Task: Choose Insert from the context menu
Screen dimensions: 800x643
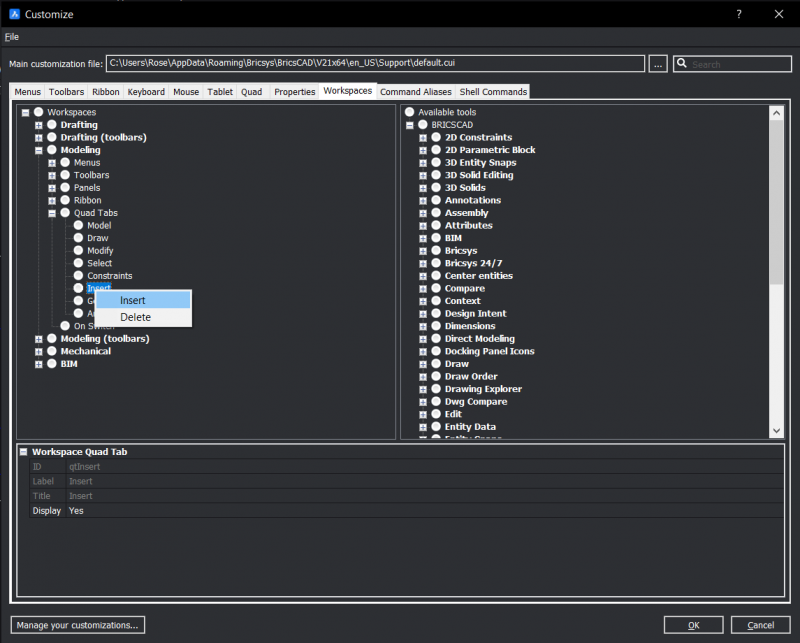Action: pos(133,299)
